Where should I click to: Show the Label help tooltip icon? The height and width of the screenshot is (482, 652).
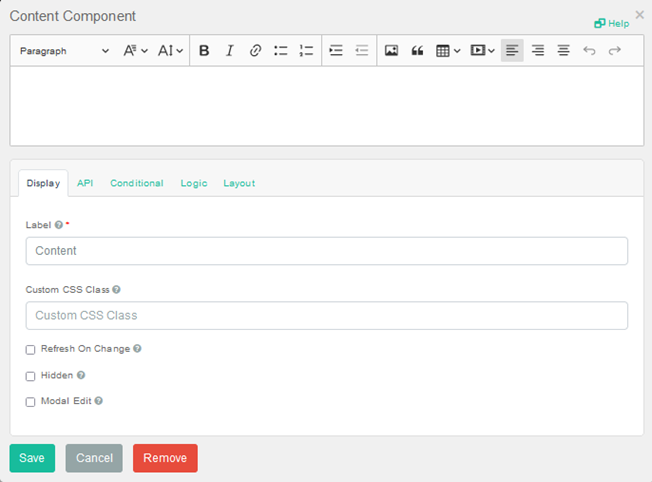pyautogui.click(x=59, y=225)
